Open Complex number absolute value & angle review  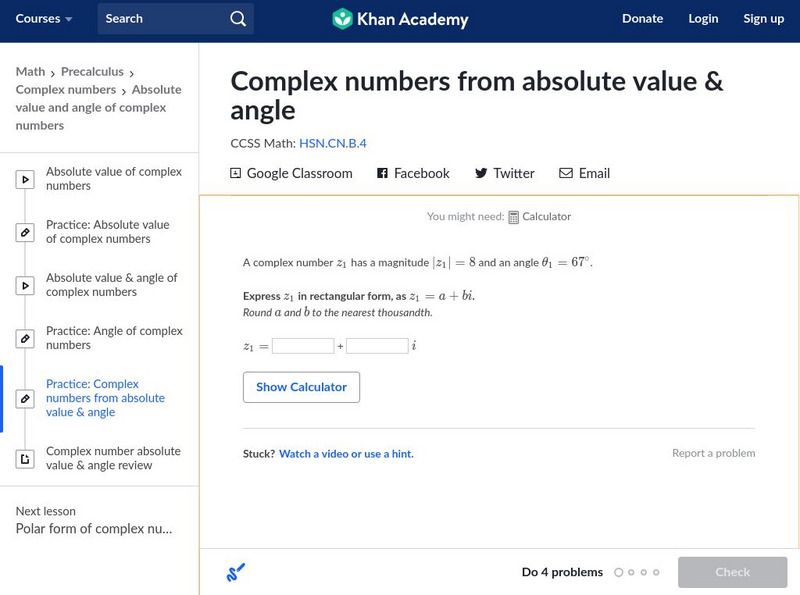point(113,458)
